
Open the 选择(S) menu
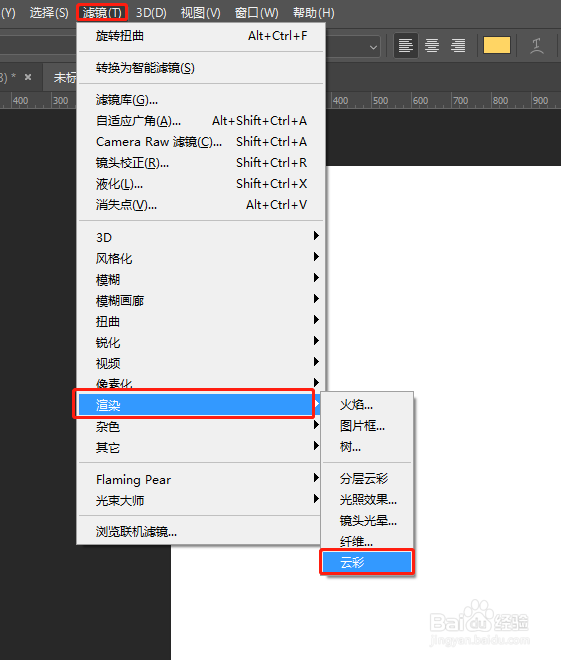click(49, 13)
